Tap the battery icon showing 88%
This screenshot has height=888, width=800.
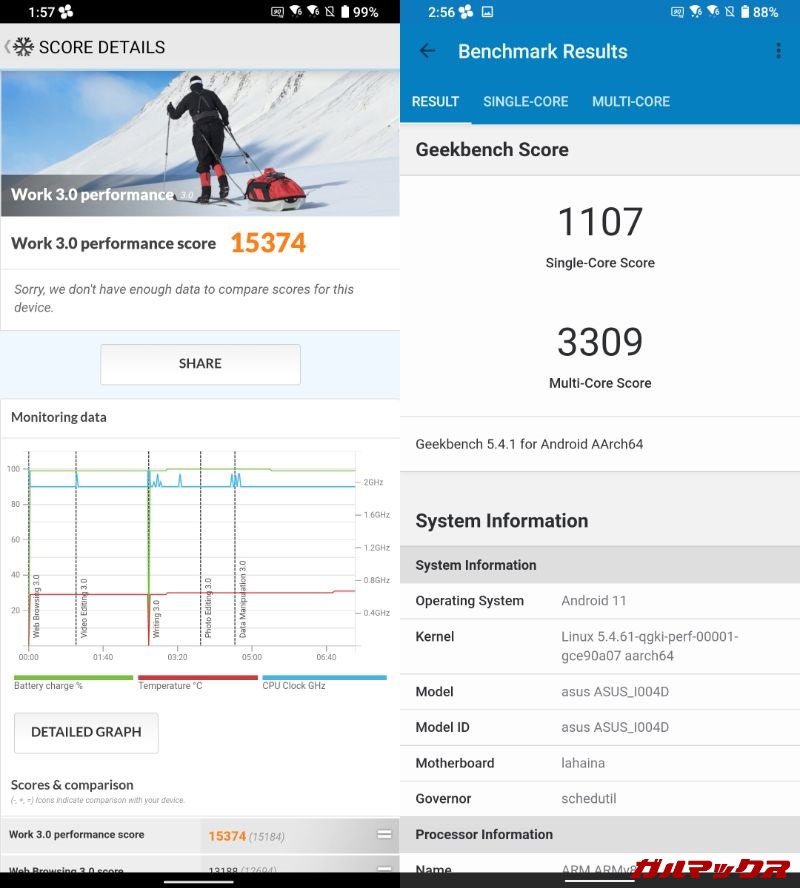tap(745, 12)
